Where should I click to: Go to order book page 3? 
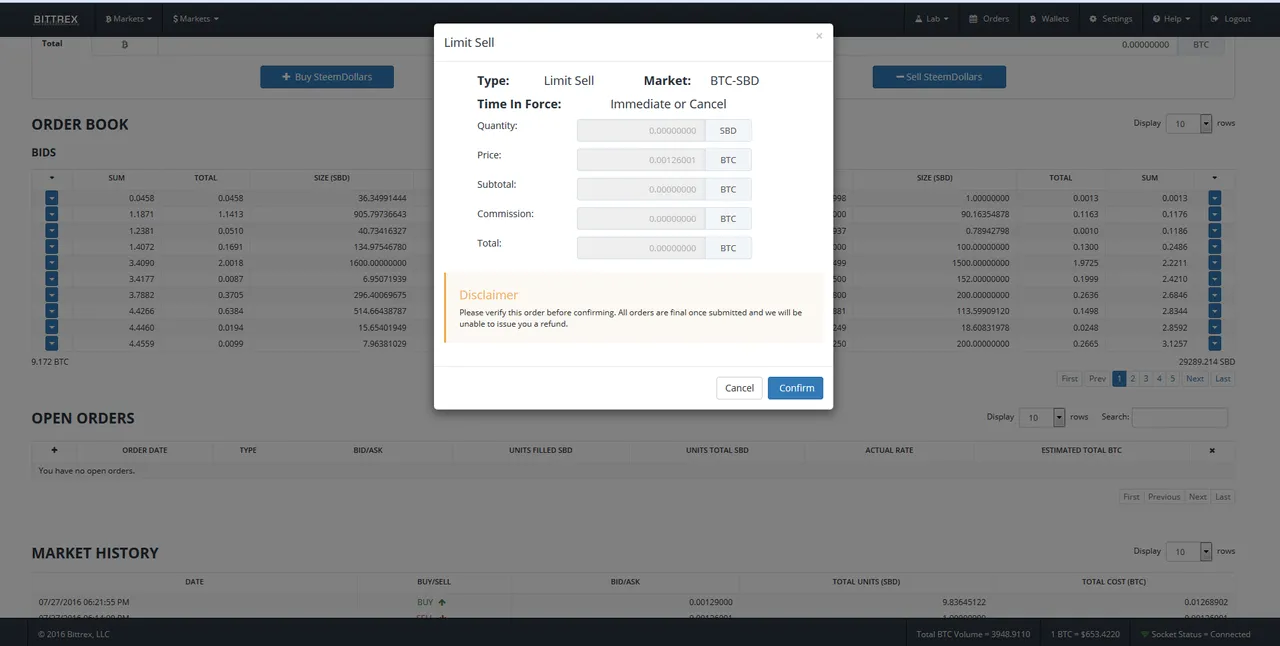[x=1146, y=379]
